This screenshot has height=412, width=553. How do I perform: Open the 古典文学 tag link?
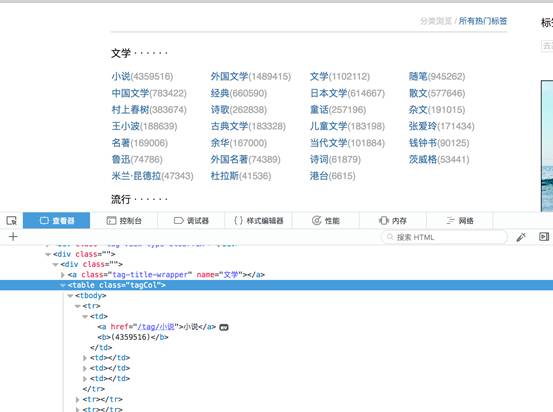point(229,126)
